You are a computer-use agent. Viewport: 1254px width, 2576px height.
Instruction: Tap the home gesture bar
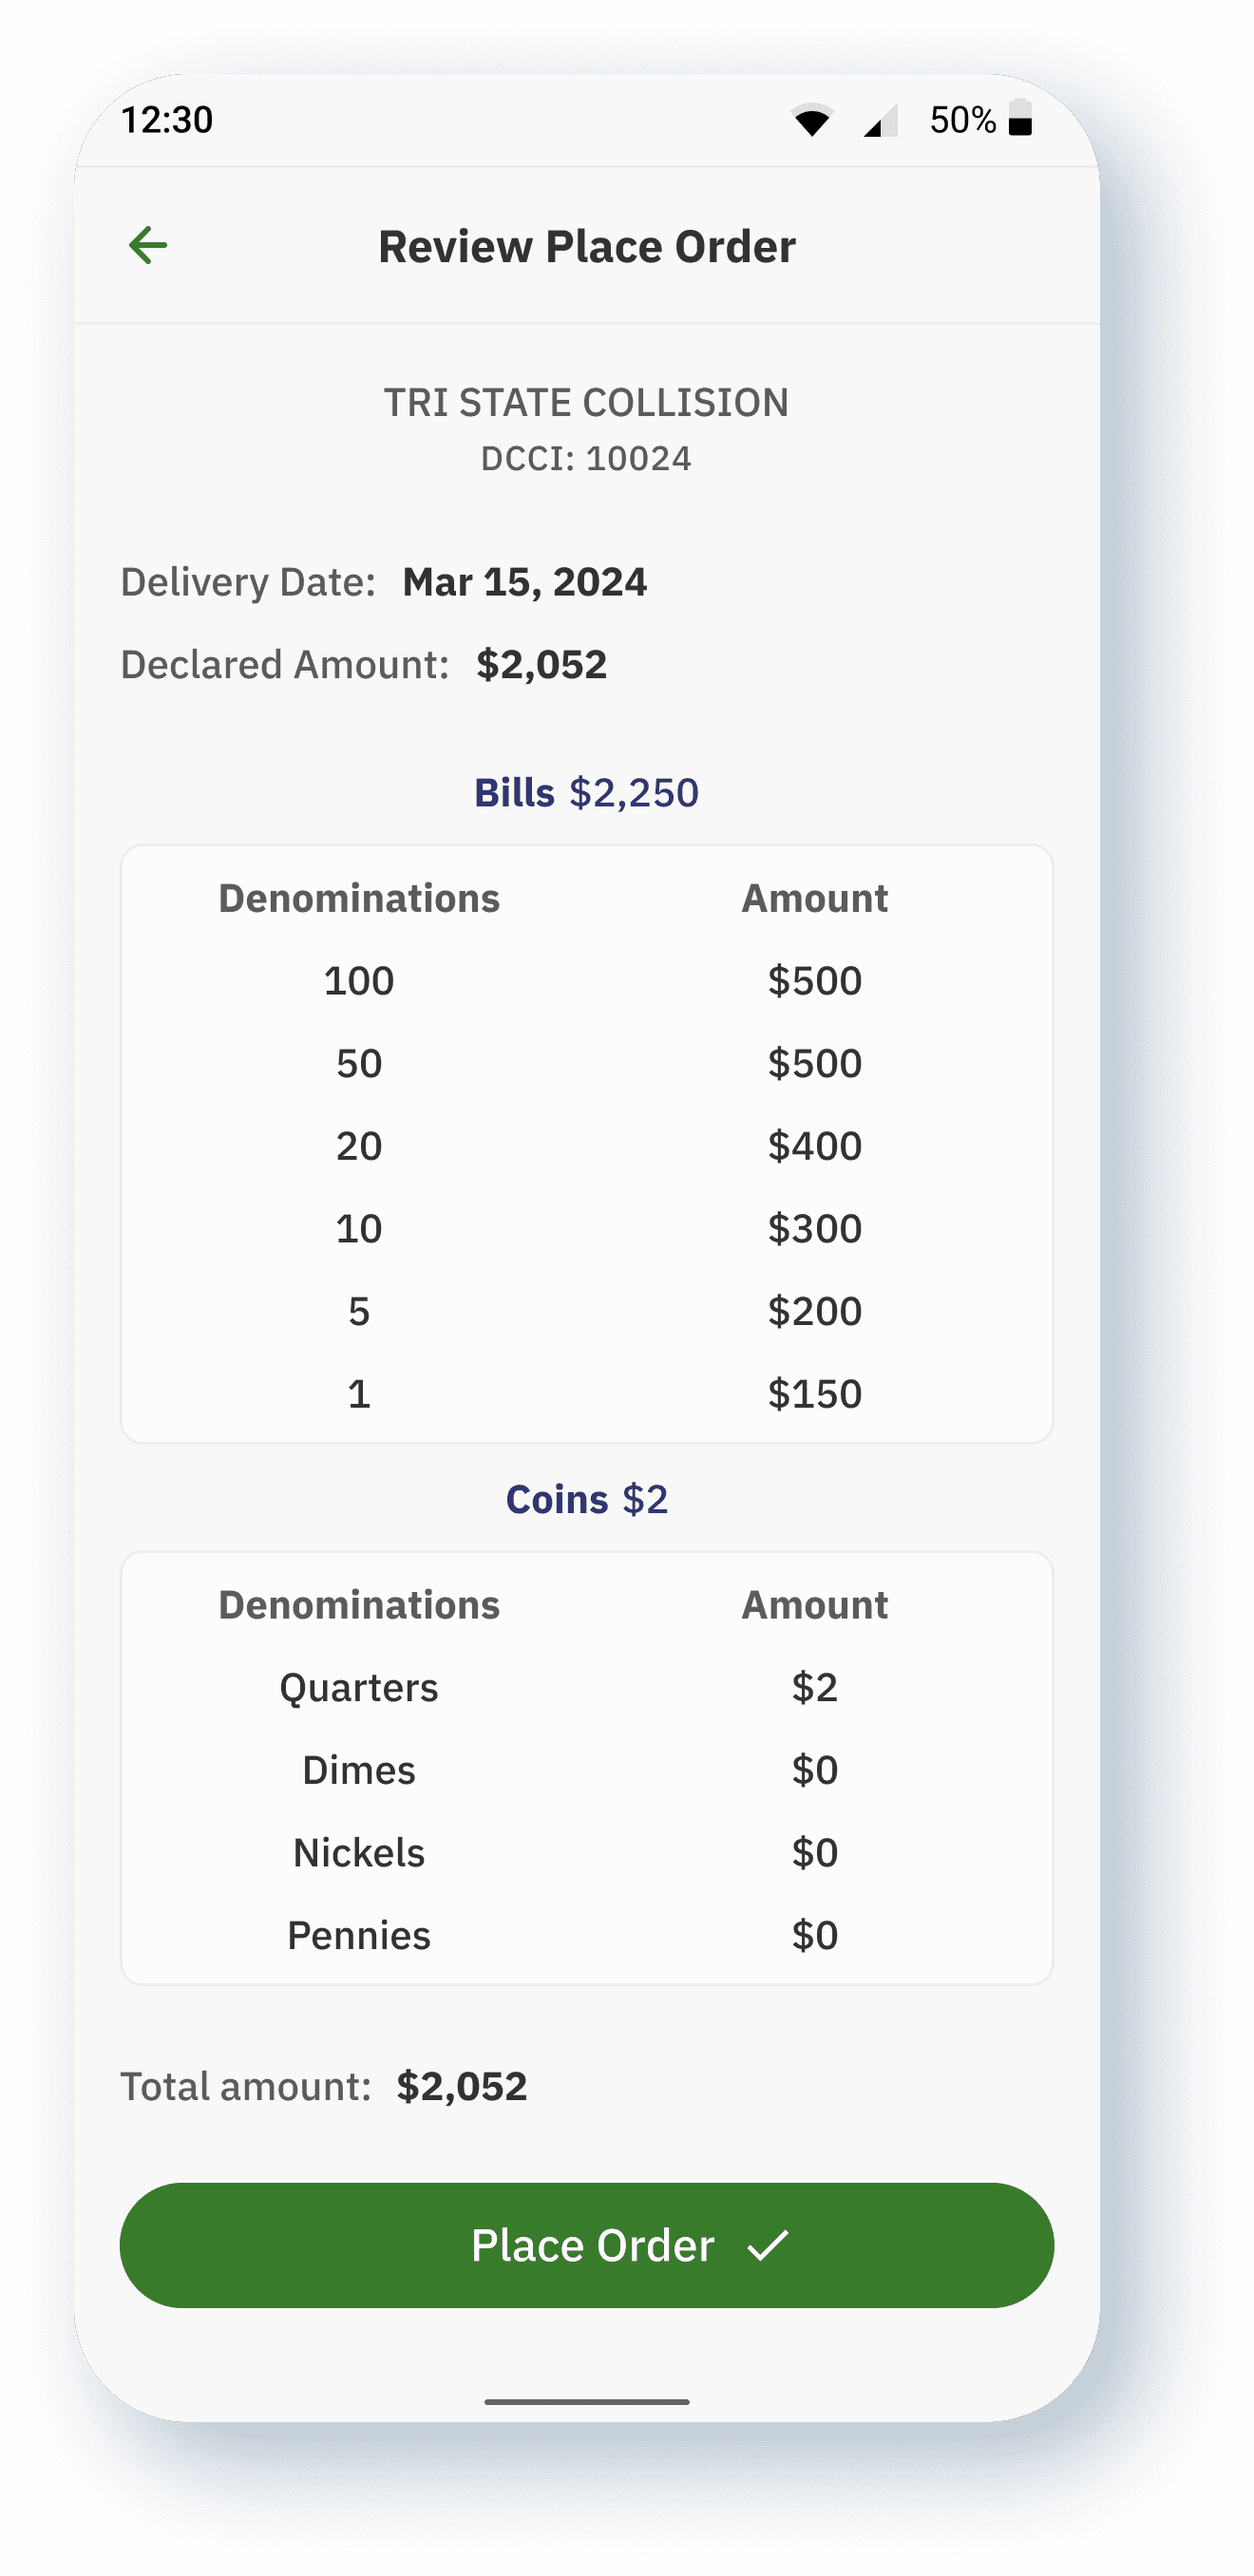coord(587,2401)
